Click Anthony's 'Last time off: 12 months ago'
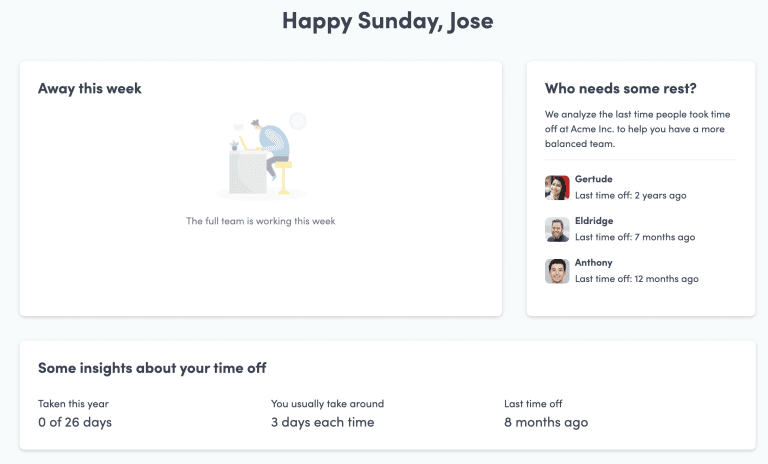The width and height of the screenshot is (768, 464). [637, 279]
